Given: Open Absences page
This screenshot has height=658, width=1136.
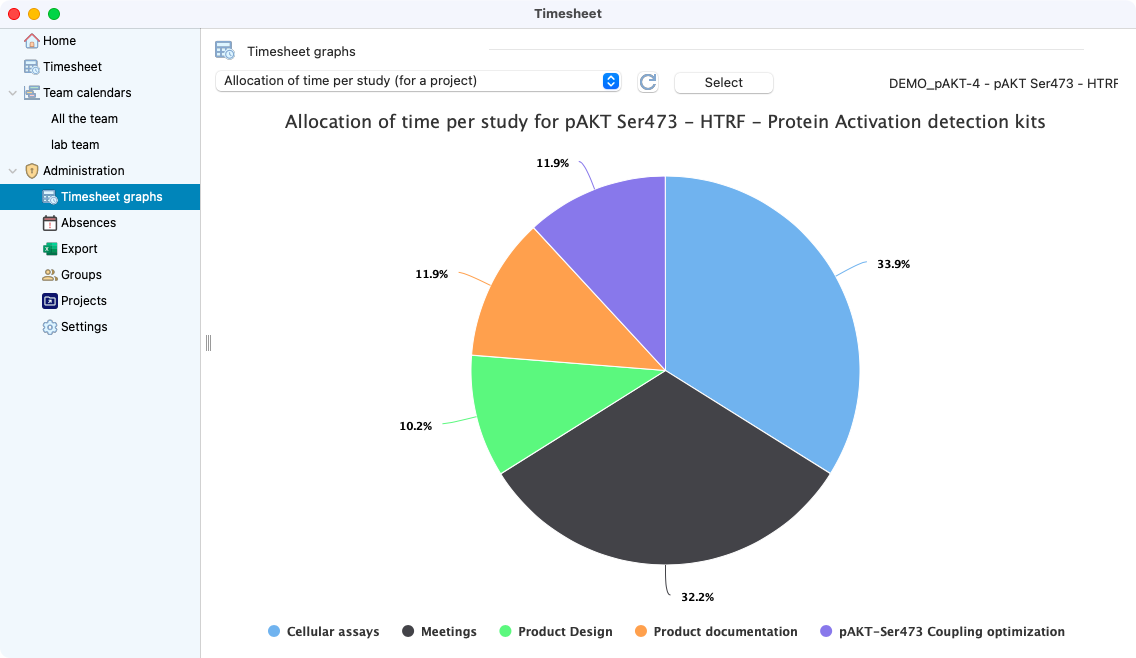Looking at the screenshot, I should [x=88, y=223].
